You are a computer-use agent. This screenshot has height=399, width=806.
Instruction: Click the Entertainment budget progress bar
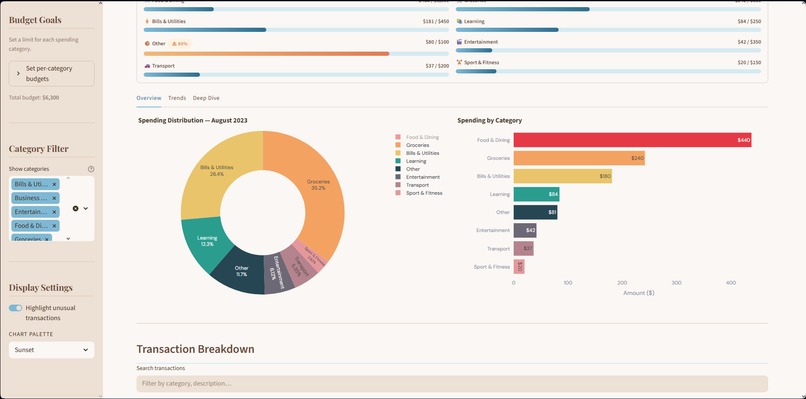coord(608,50)
